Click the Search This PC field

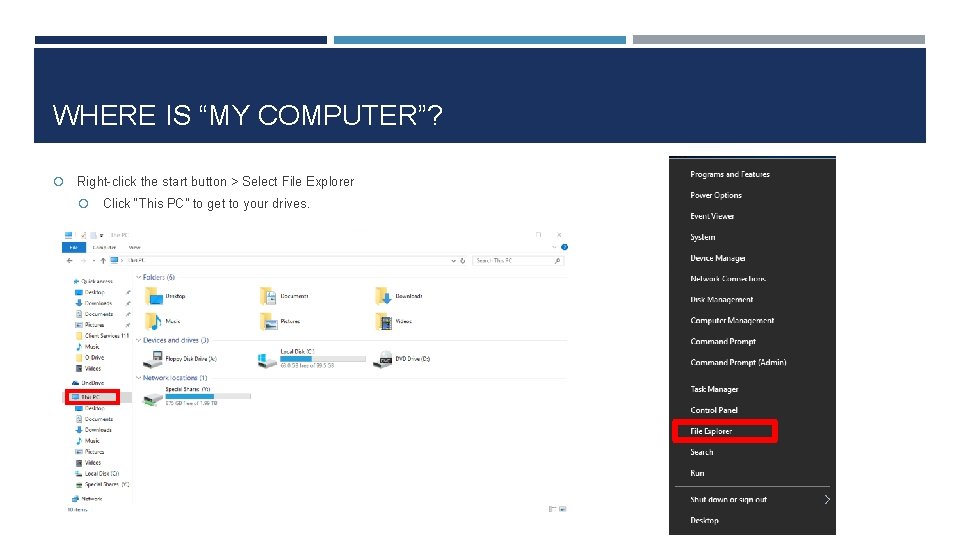click(x=518, y=261)
